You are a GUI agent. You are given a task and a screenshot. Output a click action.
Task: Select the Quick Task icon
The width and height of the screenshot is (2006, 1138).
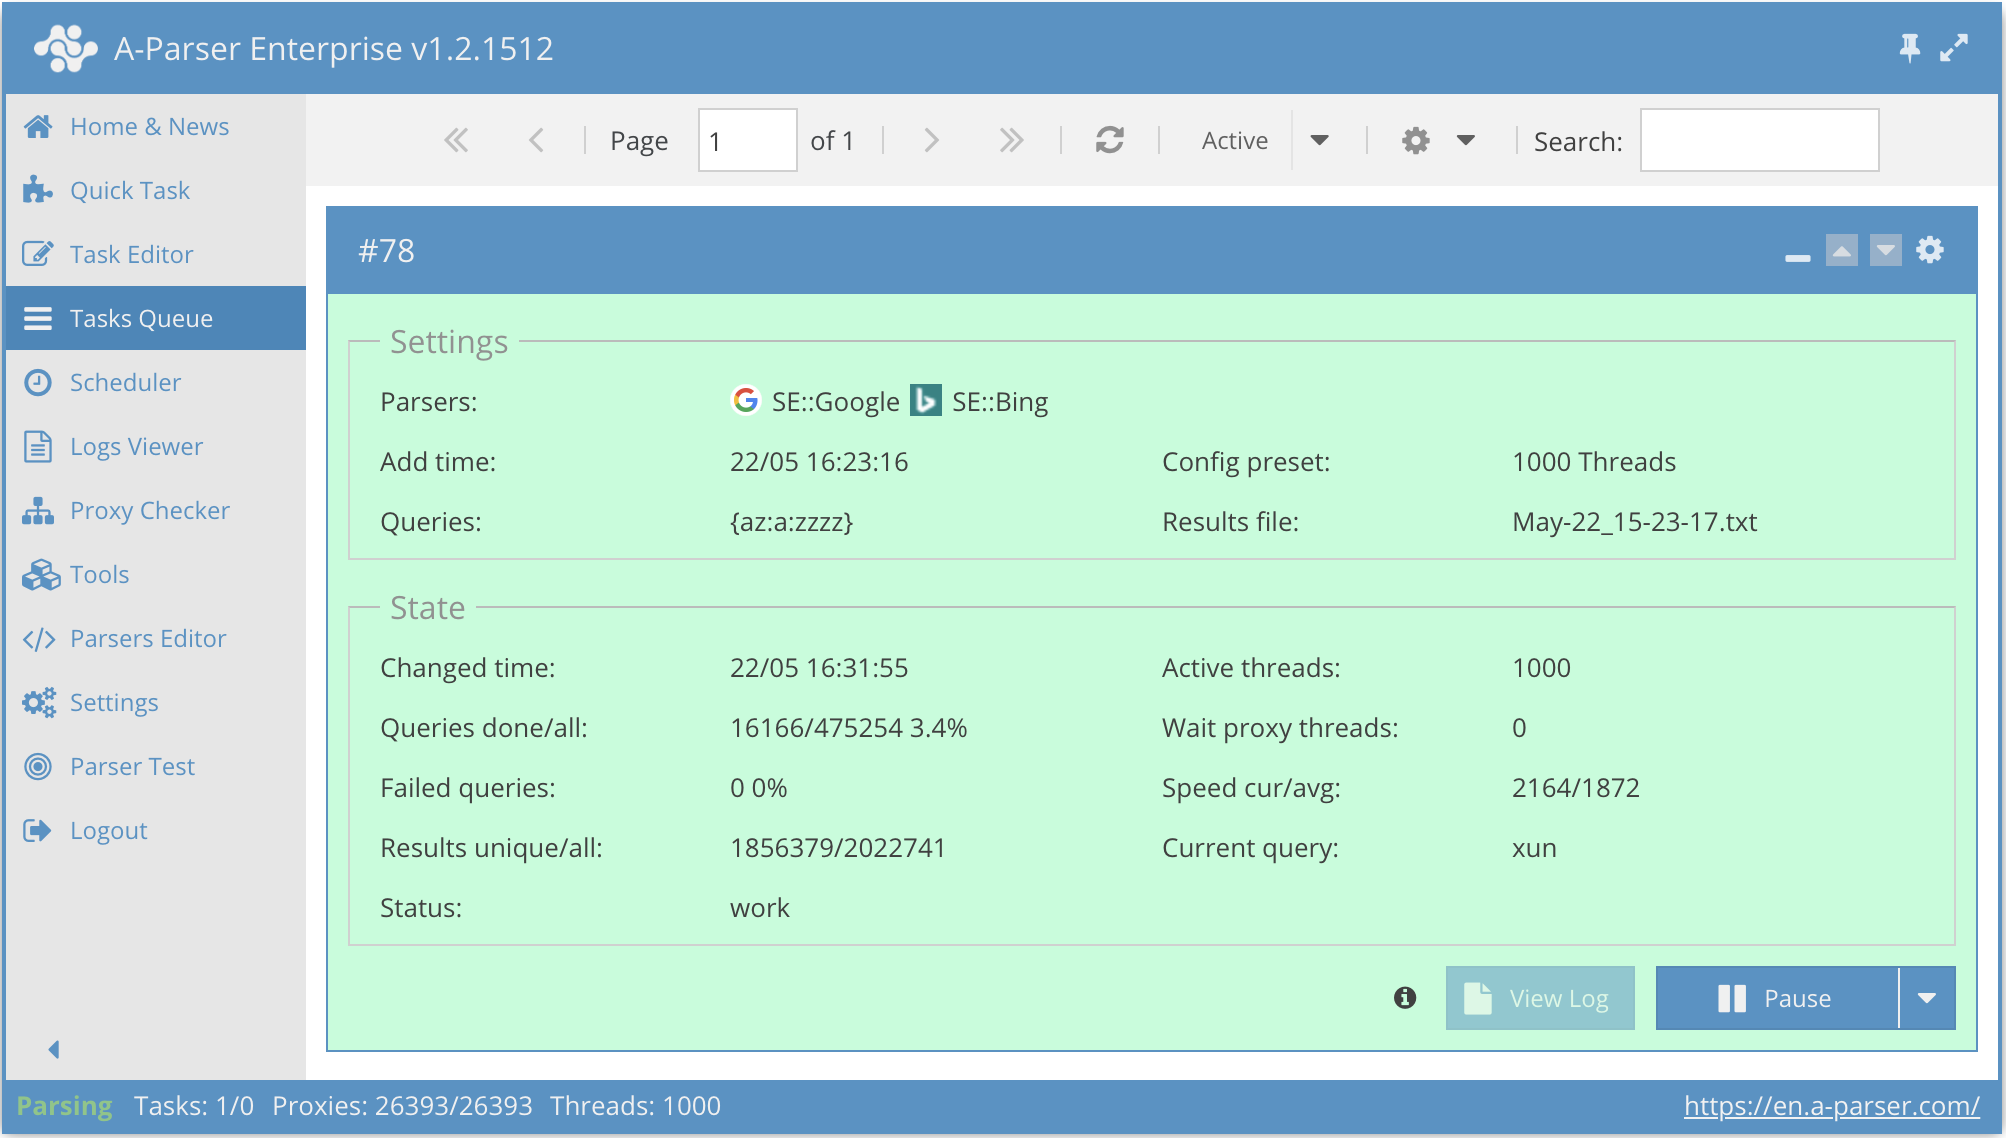coord(38,190)
